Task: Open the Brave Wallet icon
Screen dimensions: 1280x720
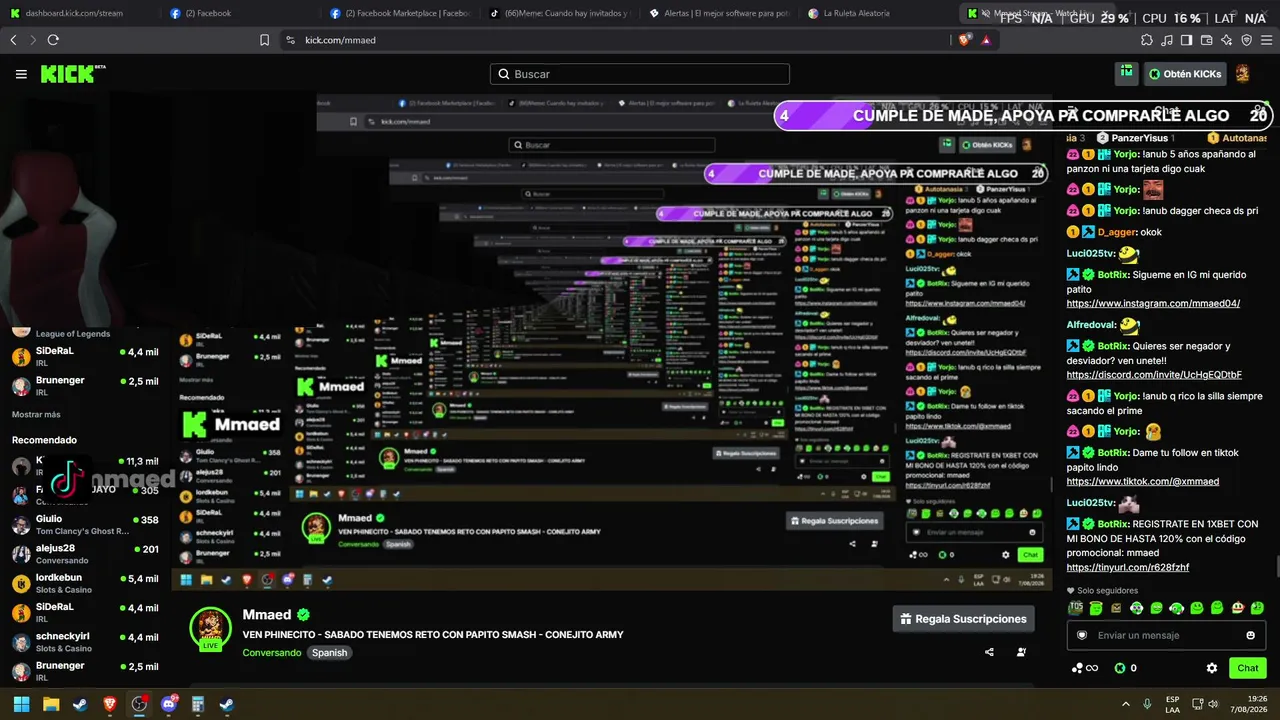Action: tap(1206, 40)
